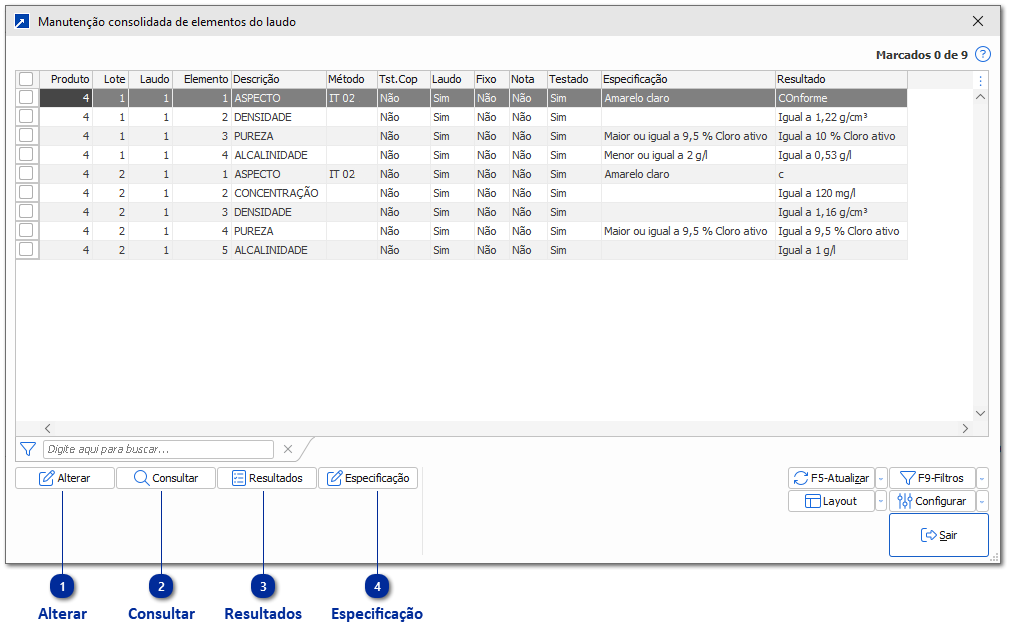Sort by the Lote column header

(x=111, y=79)
